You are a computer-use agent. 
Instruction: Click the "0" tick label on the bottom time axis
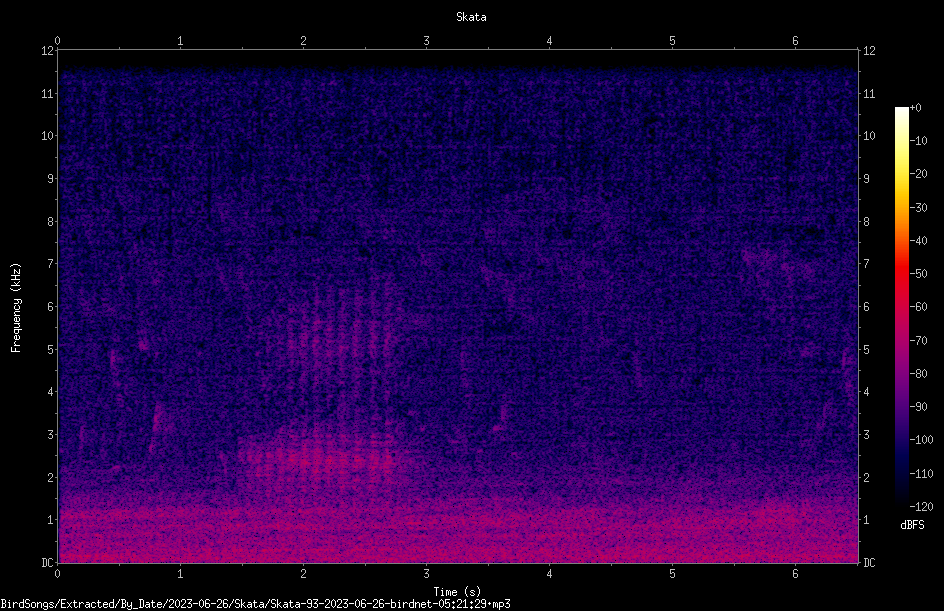coord(57,574)
